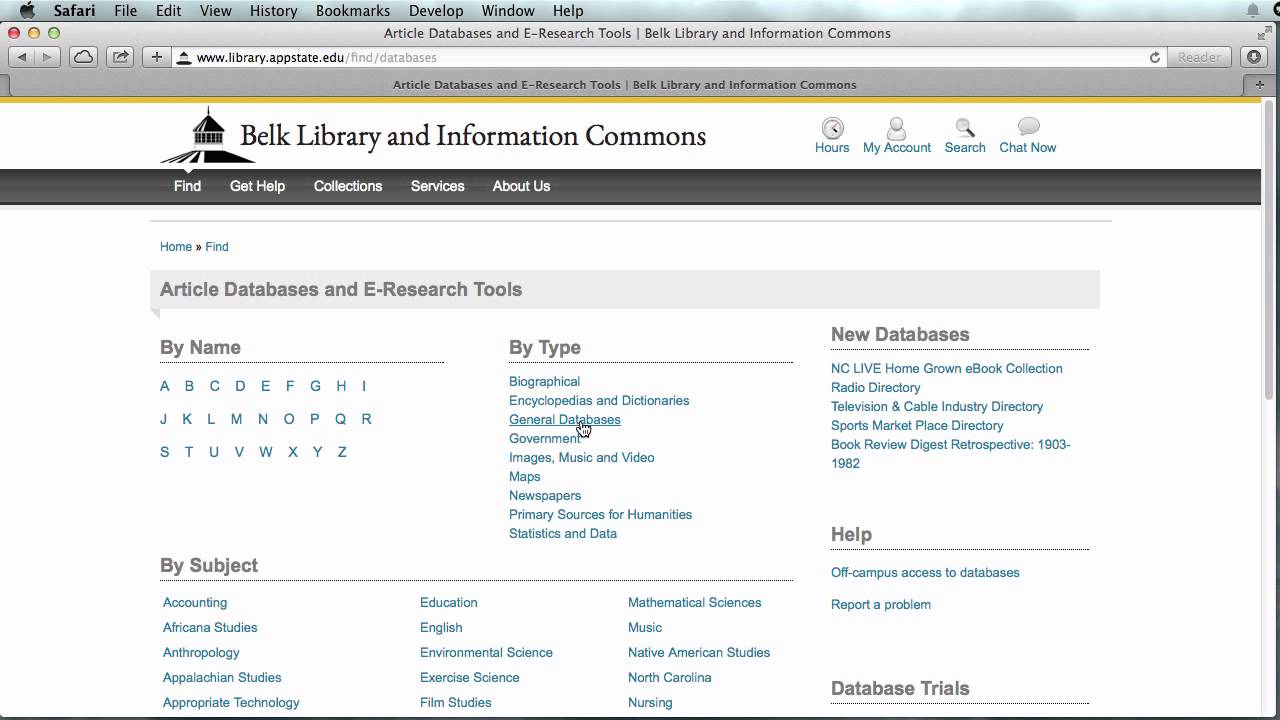Open the Mathematical Sciences subject link

[694, 603]
